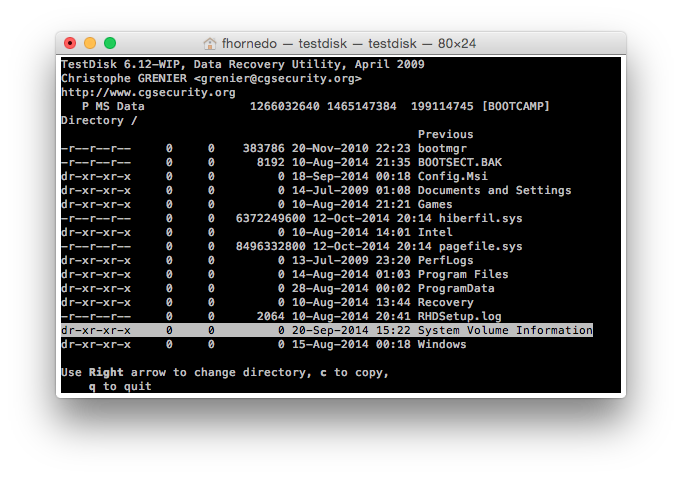This screenshot has height=478, width=682.
Task: Select the Recovery directory row
Action: click(x=267, y=302)
